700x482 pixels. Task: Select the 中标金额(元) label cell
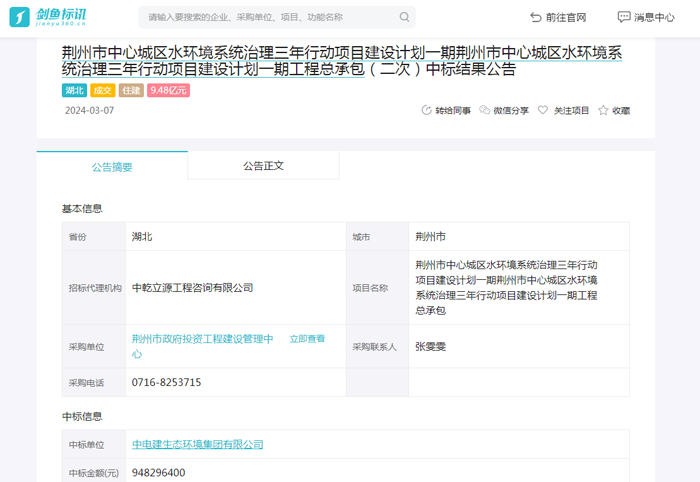94,471
